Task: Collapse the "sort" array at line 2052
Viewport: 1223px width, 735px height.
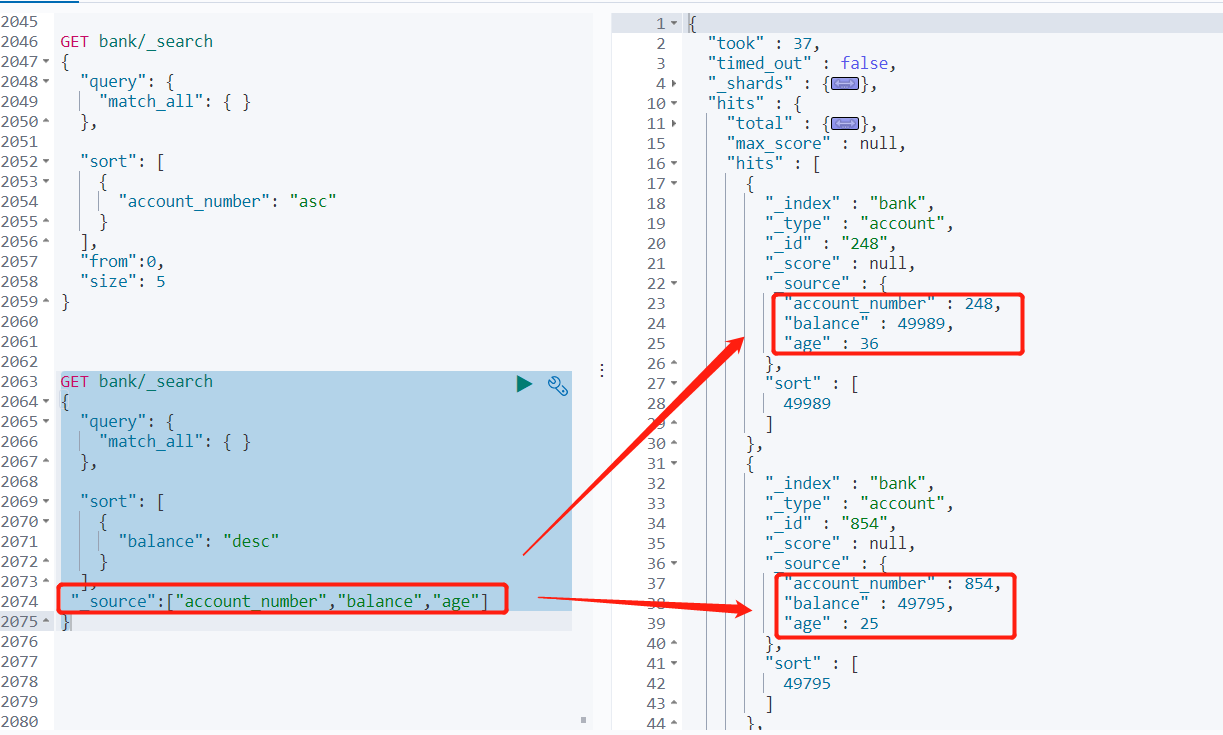Action: (46, 162)
